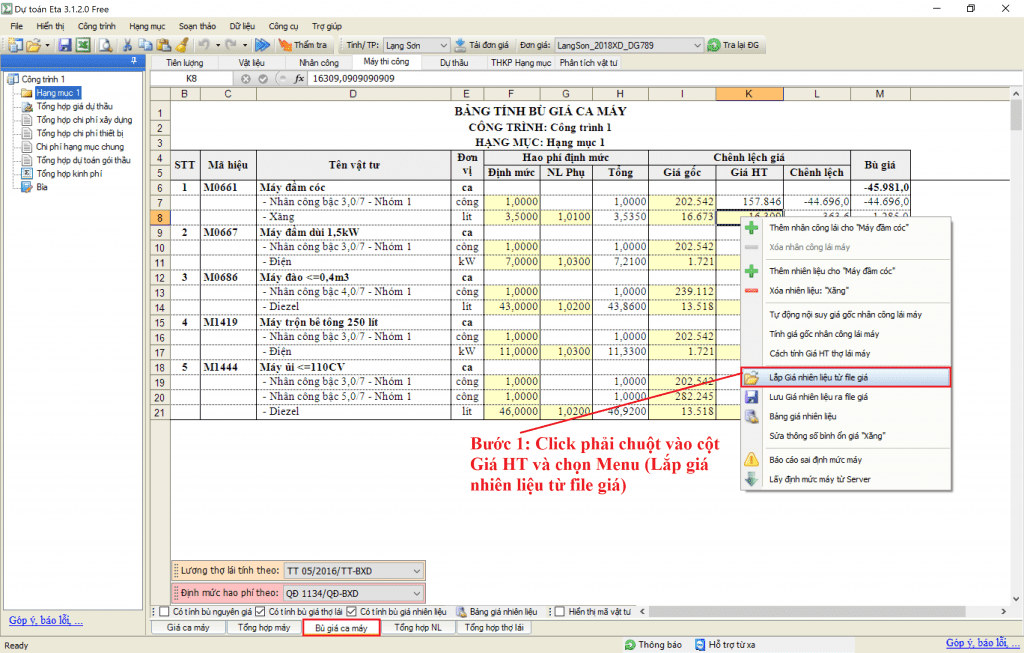Screen dimensions: 1024x653
Task: Select Hạng mục 1 in the project tree
Action: (x=57, y=93)
